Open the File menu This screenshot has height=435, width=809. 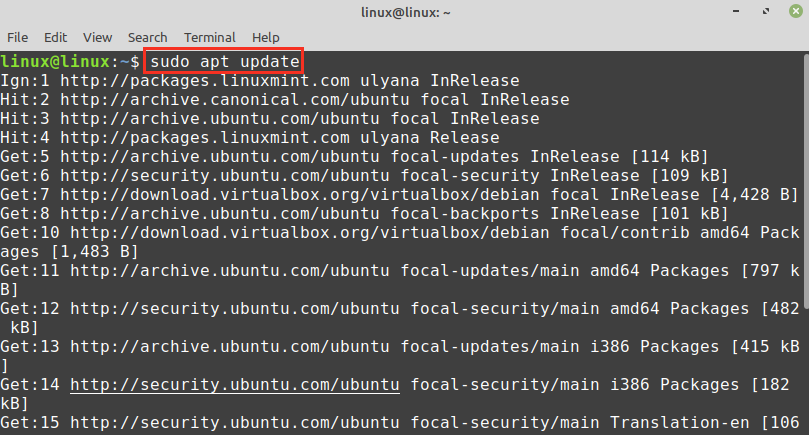pyautogui.click(x=17, y=37)
